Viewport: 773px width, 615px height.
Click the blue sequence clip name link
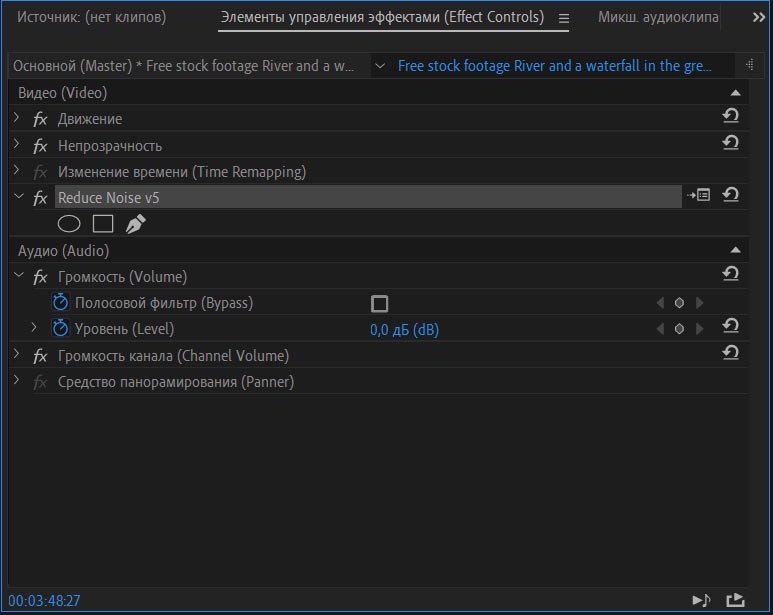point(555,66)
